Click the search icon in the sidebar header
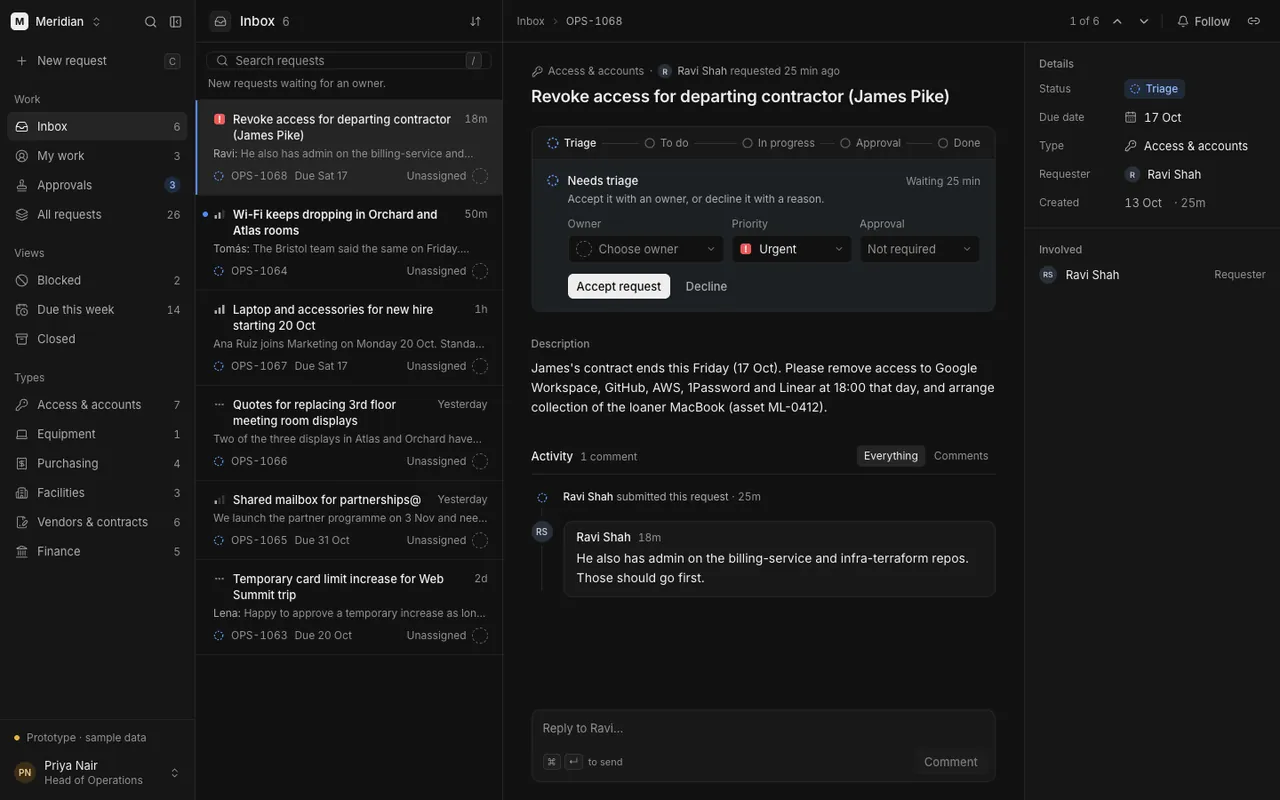1280x800 pixels. point(151,21)
